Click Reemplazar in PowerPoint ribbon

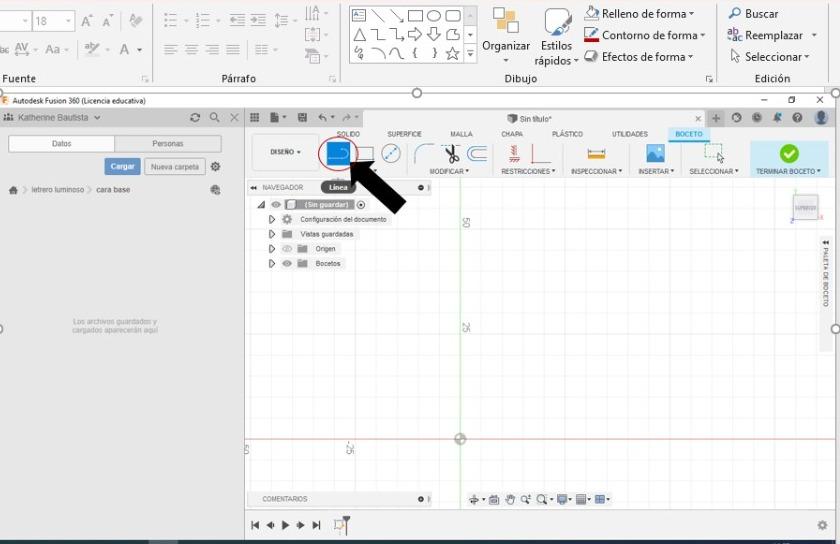tap(772, 35)
